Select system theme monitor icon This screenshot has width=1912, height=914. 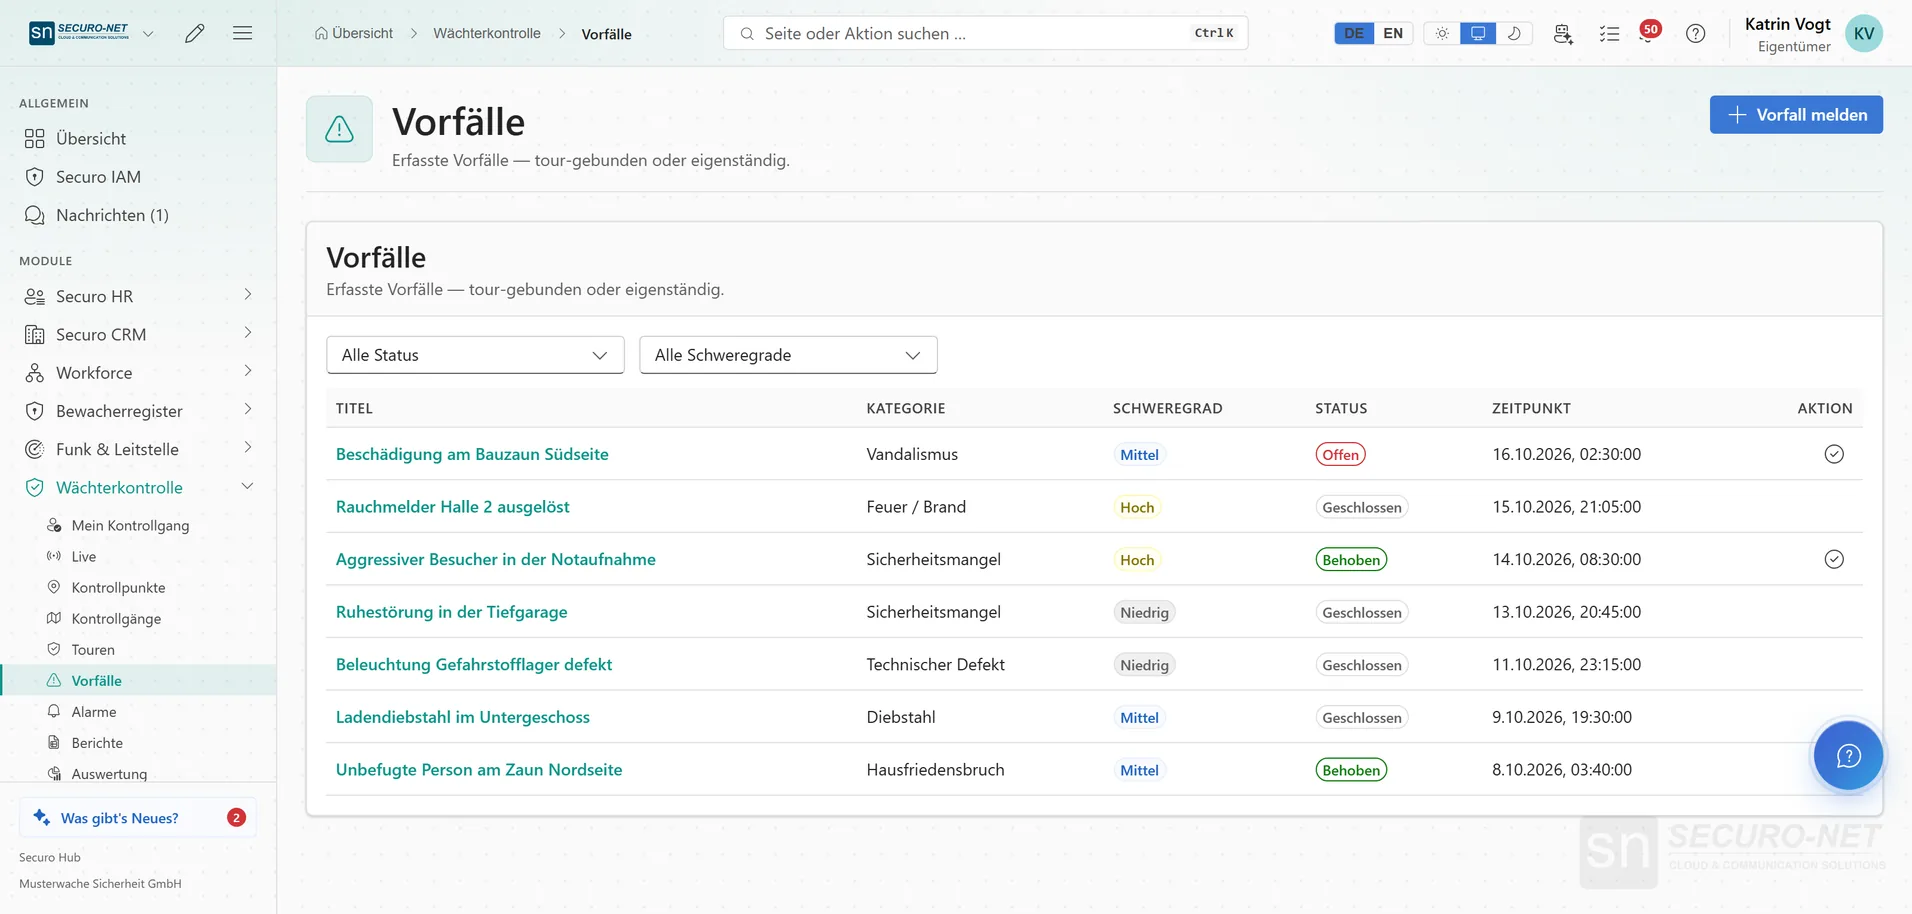pos(1478,33)
